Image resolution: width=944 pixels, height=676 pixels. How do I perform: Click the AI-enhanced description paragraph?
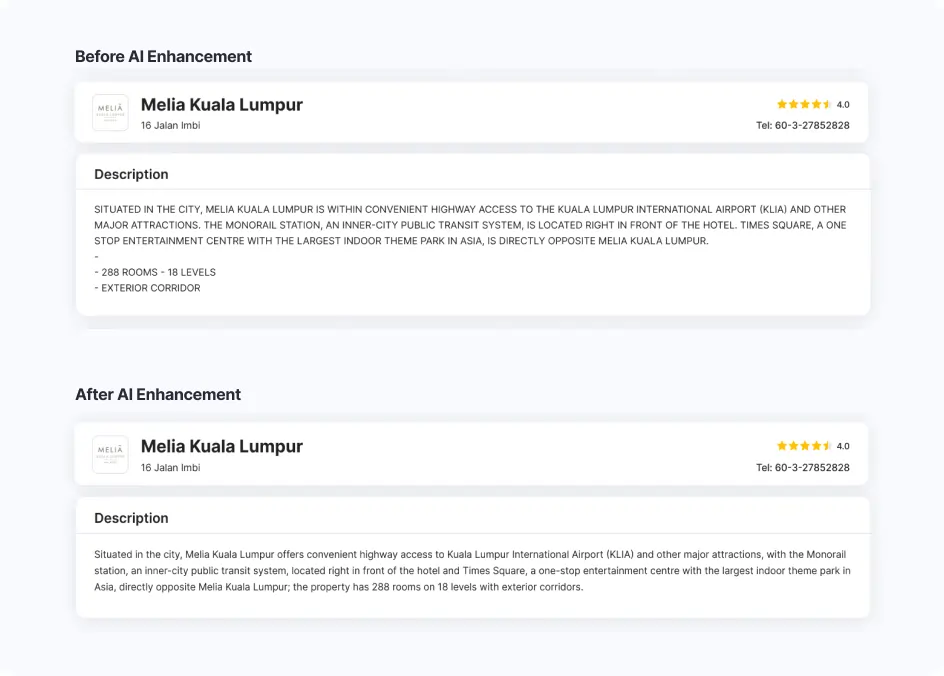coord(472,570)
